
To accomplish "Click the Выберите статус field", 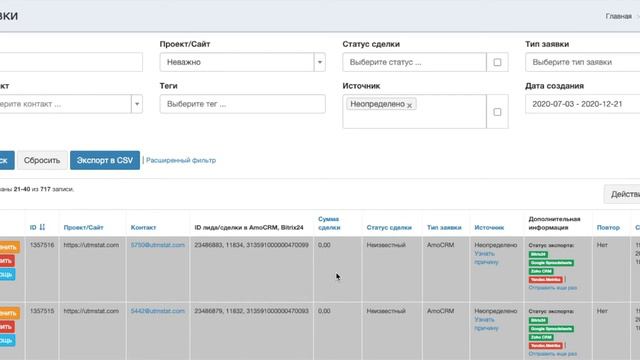I will point(414,62).
